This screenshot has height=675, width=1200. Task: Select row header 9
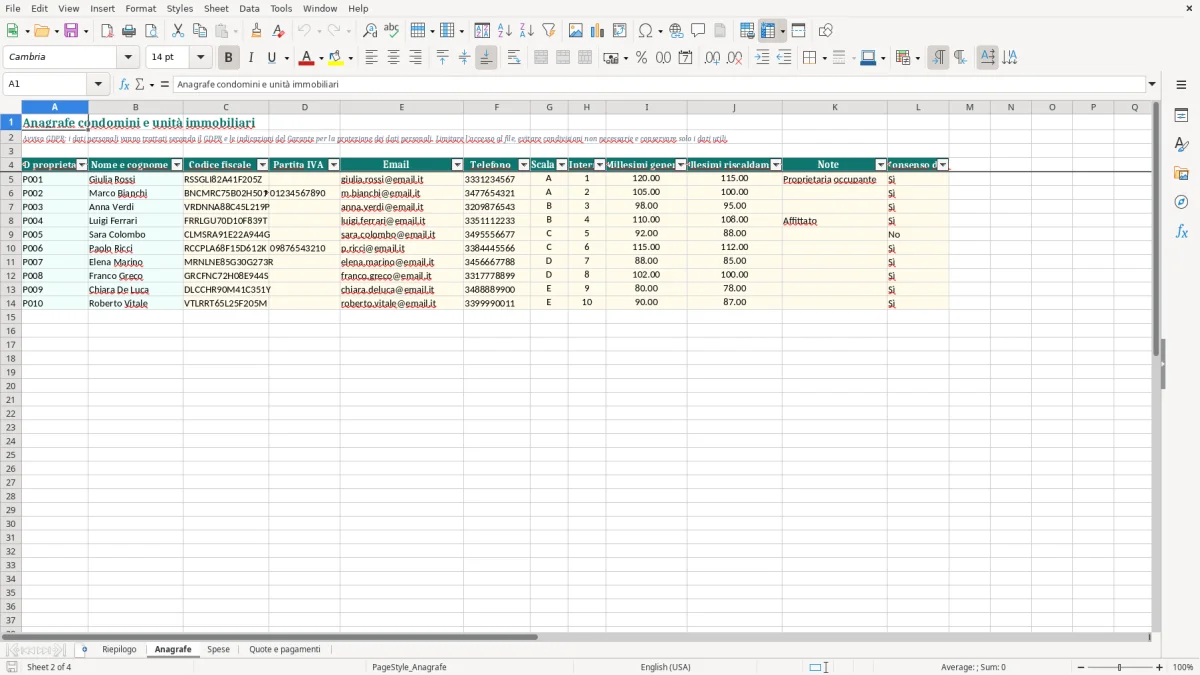tap(10, 235)
